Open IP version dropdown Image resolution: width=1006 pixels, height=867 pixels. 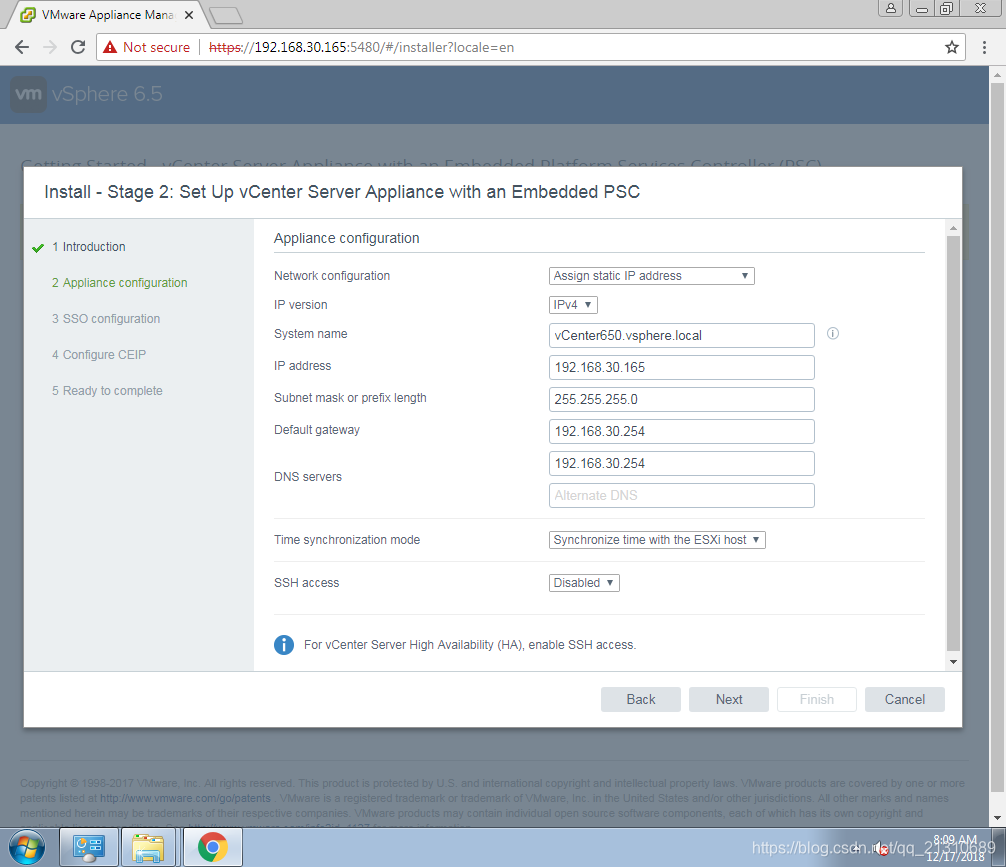point(573,305)
